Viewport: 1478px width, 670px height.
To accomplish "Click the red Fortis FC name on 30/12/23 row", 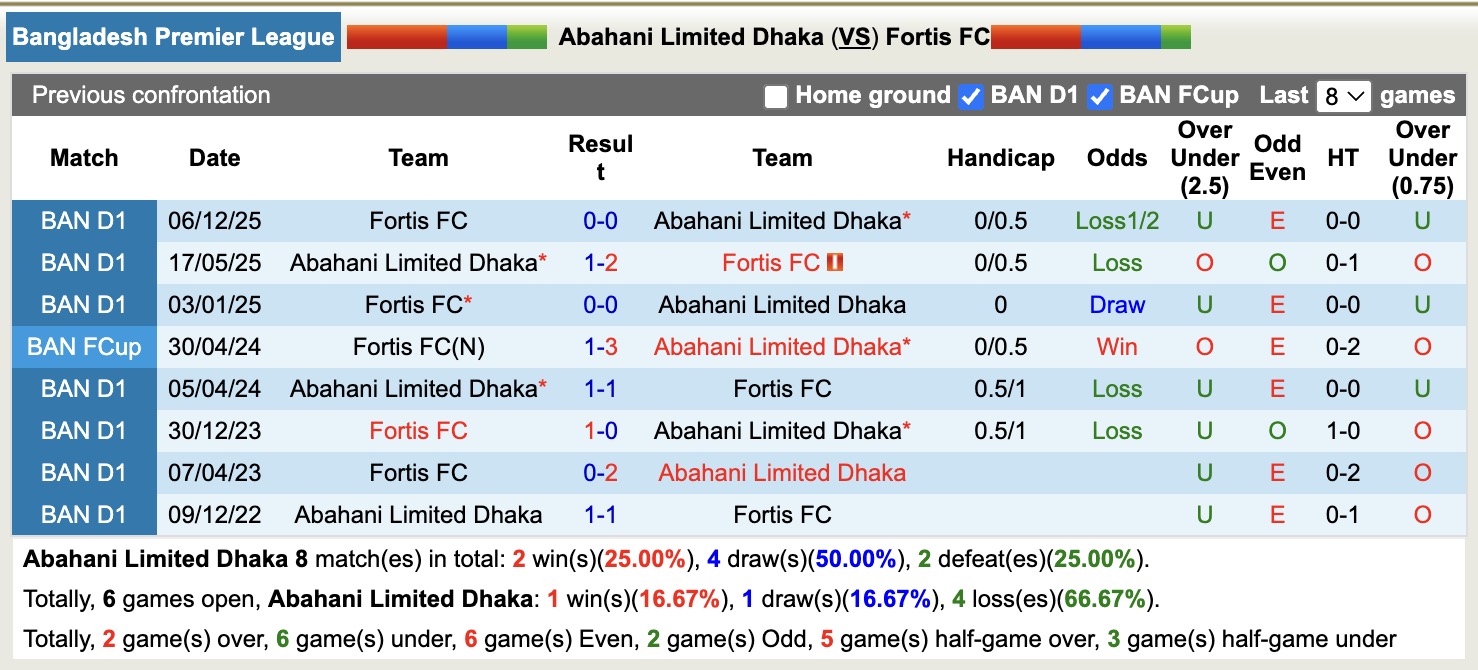I will click(x=418, y=430).
